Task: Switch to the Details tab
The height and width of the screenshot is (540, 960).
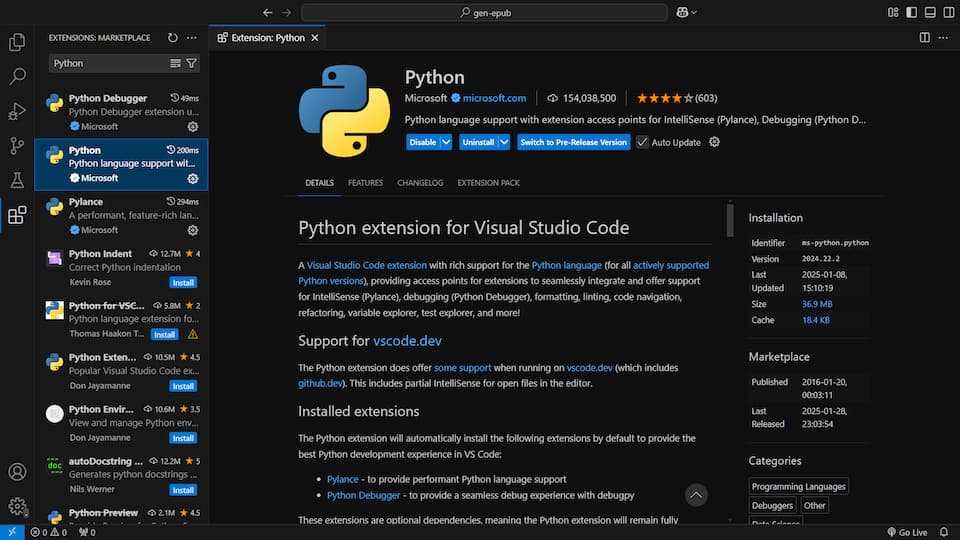Action: pos(320,182)
